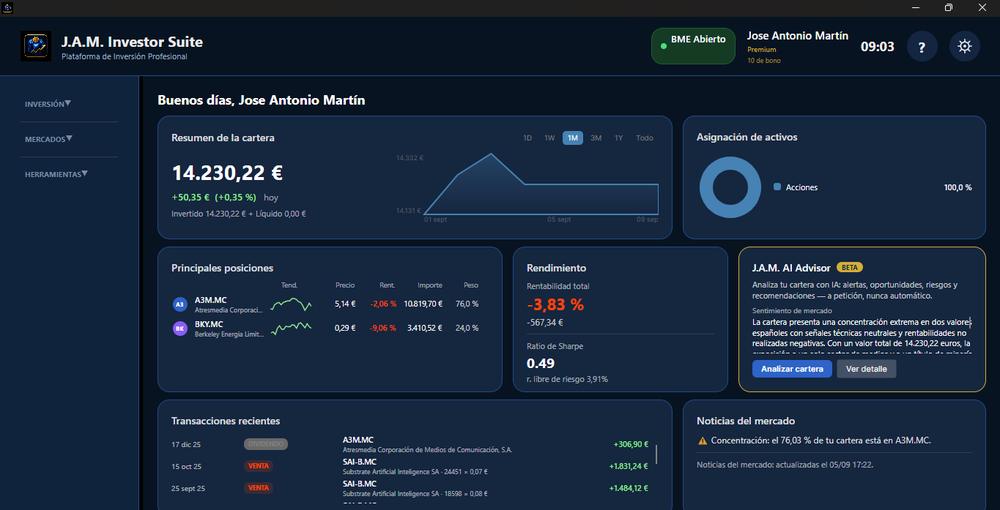Select the 3M chart range
The width and height of the screenshot is (1000, 510).
click(596, 138)
